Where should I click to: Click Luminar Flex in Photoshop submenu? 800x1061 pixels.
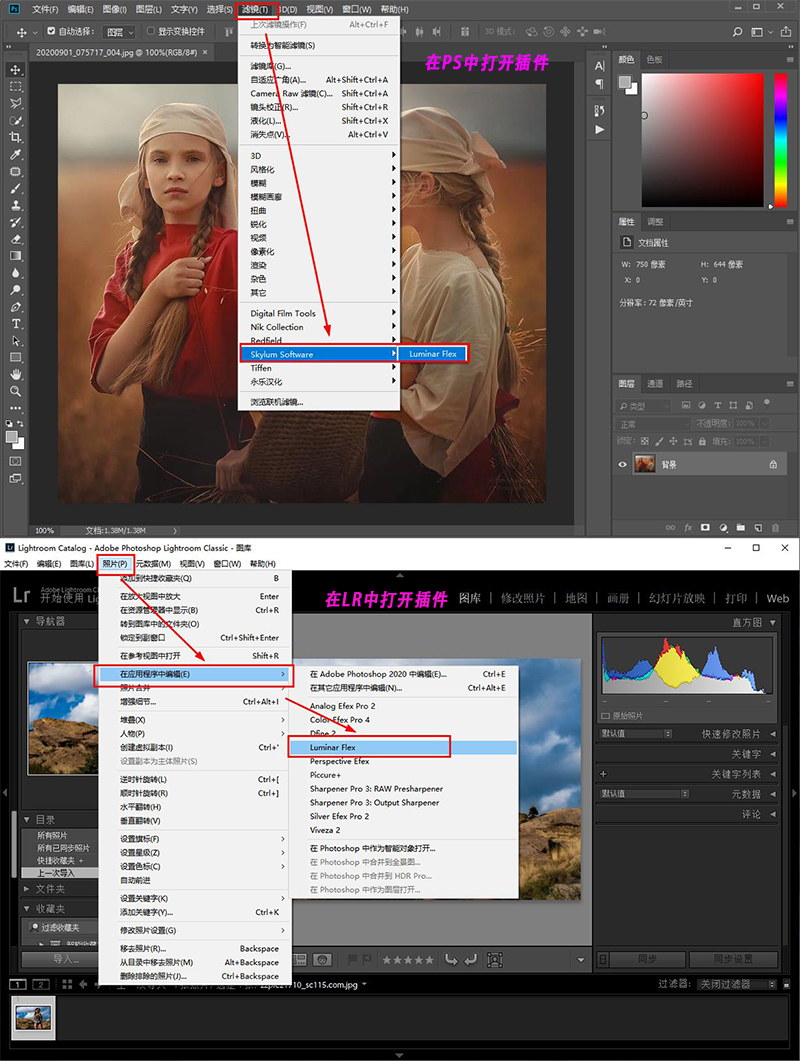432,354
